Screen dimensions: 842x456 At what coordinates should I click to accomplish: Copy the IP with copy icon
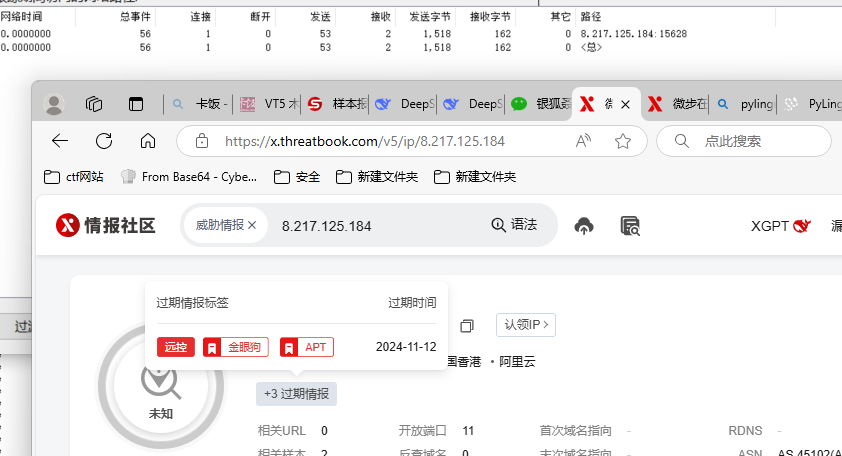tap(467, 325)
